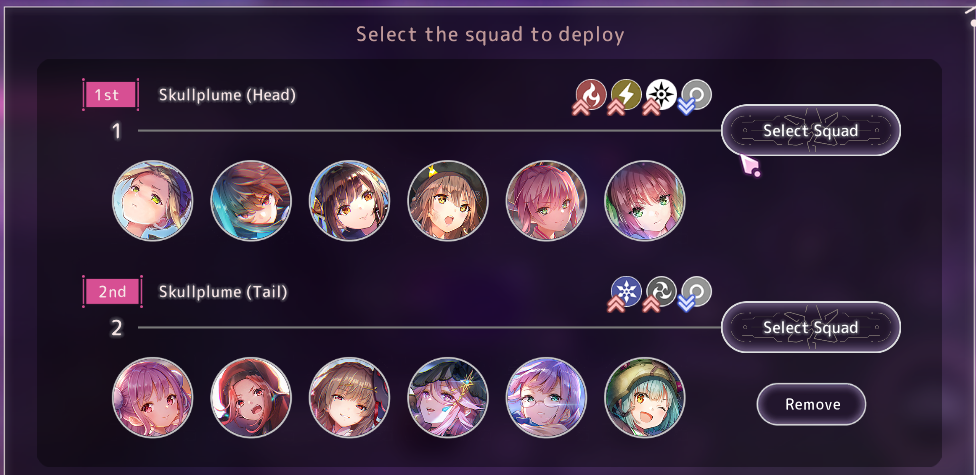Select the red-hooded character portrait in squad 2
This screenshot has height=475, width=976.
click(x=251, y=397)
